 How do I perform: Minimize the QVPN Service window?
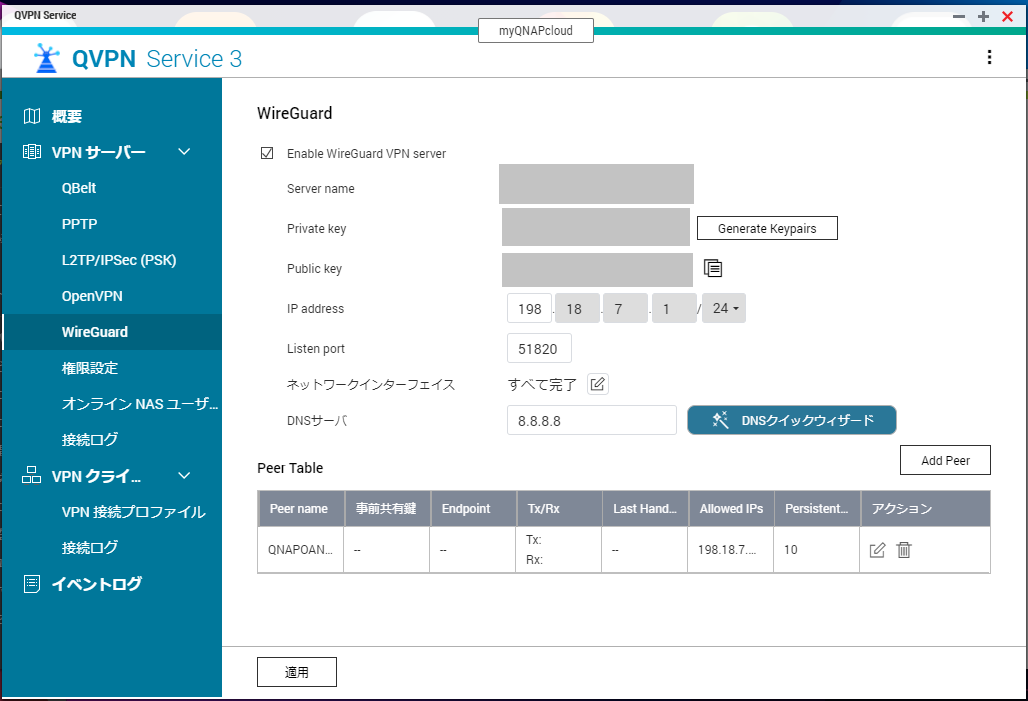click(959, 16)
